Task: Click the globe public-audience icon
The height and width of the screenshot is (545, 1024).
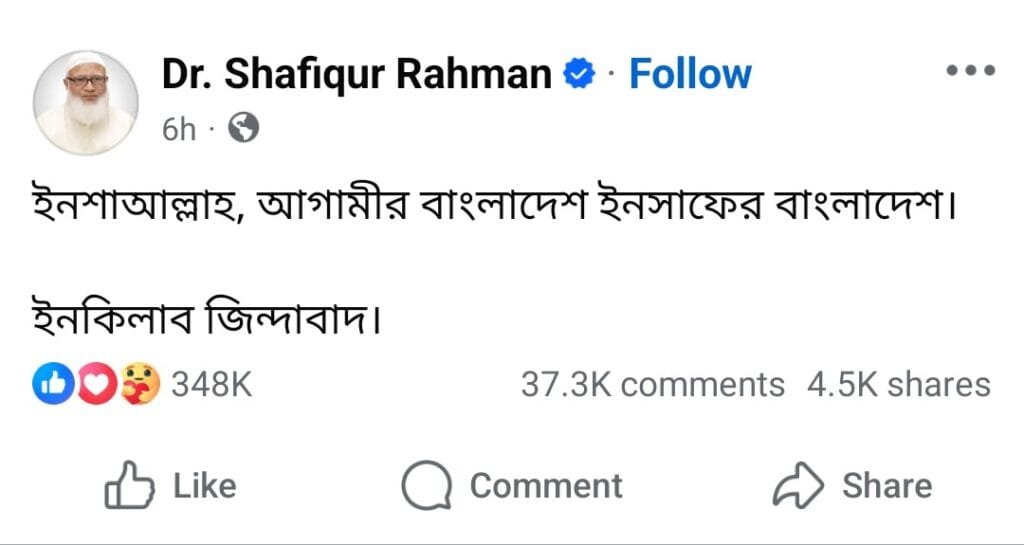Action: 242,127
